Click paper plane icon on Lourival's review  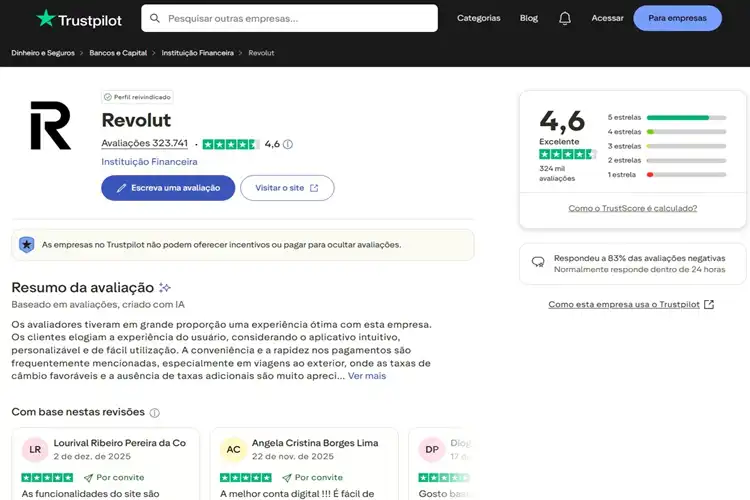point(88,478)
